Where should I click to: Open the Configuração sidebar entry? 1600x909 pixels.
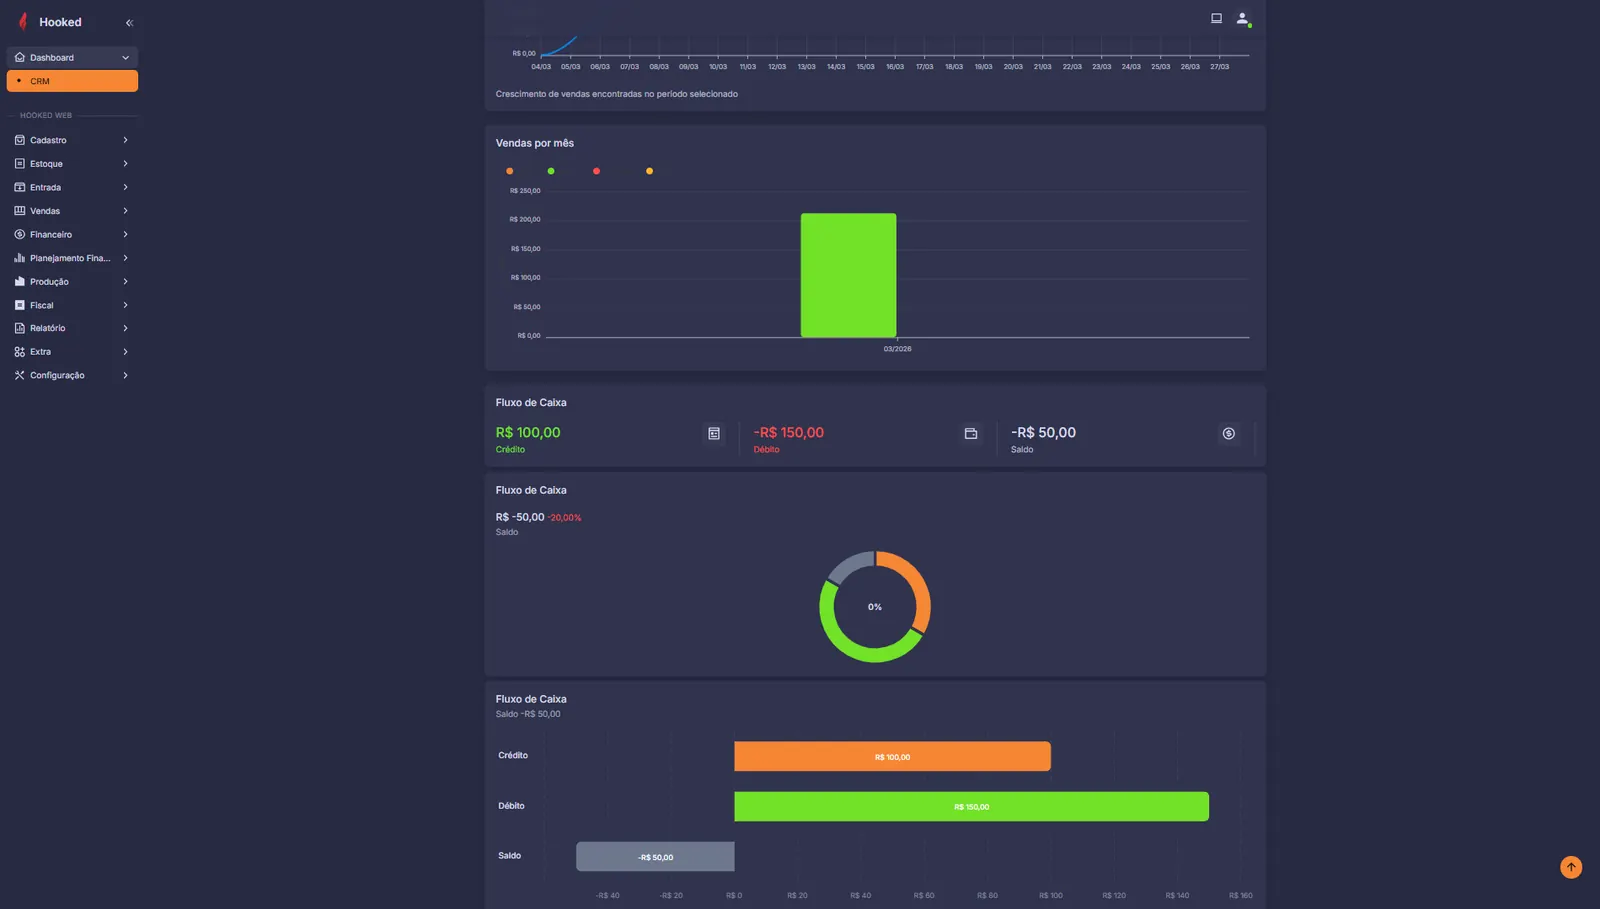tap(72, 375)
